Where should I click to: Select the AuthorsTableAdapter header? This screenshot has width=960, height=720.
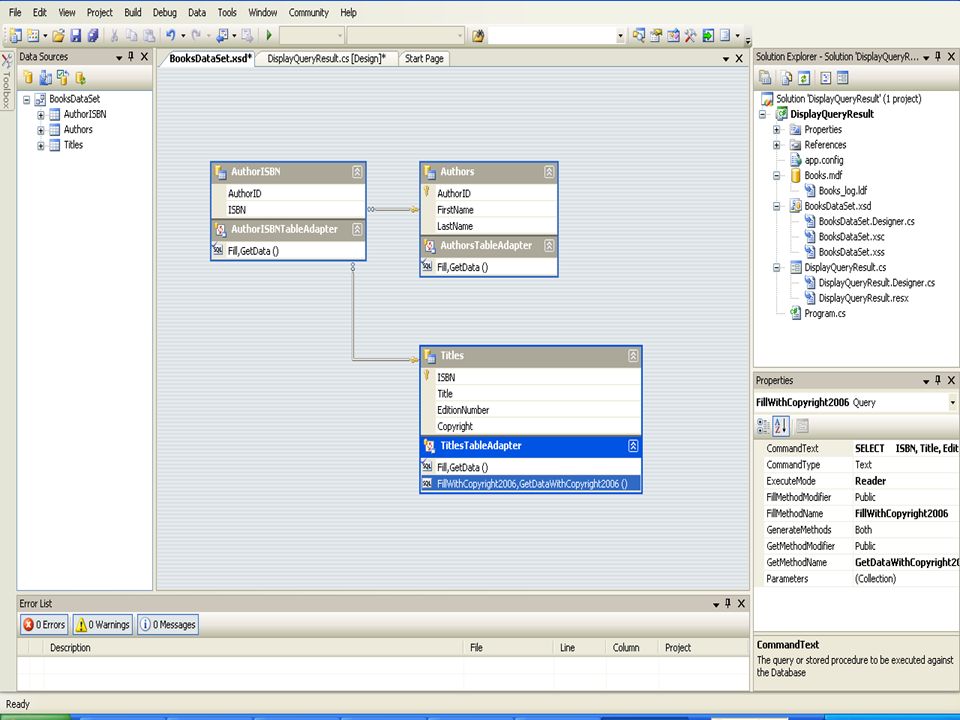tap(489, 246)
